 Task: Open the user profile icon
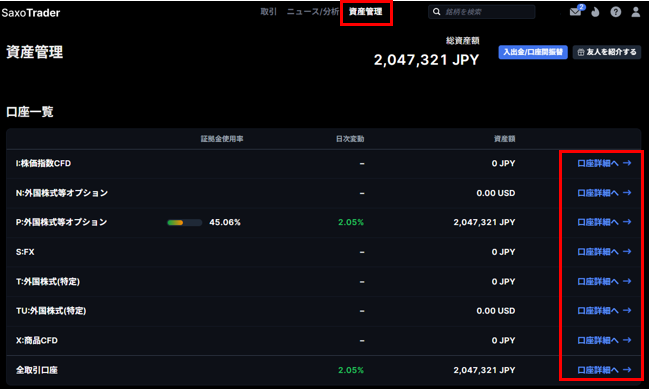(x=635, y=12)
